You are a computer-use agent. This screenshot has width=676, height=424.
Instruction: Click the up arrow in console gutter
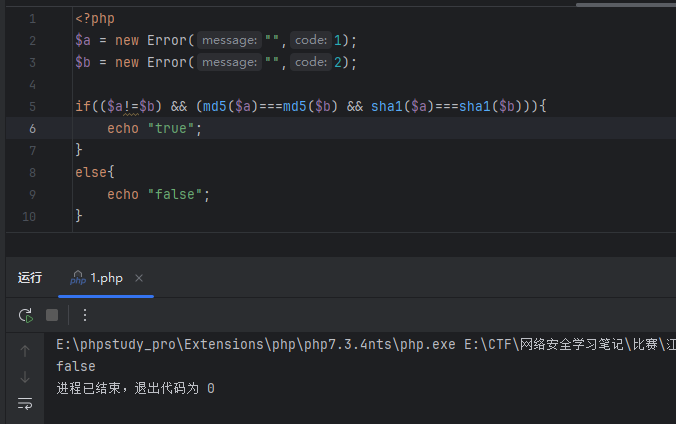click(25, 351)
